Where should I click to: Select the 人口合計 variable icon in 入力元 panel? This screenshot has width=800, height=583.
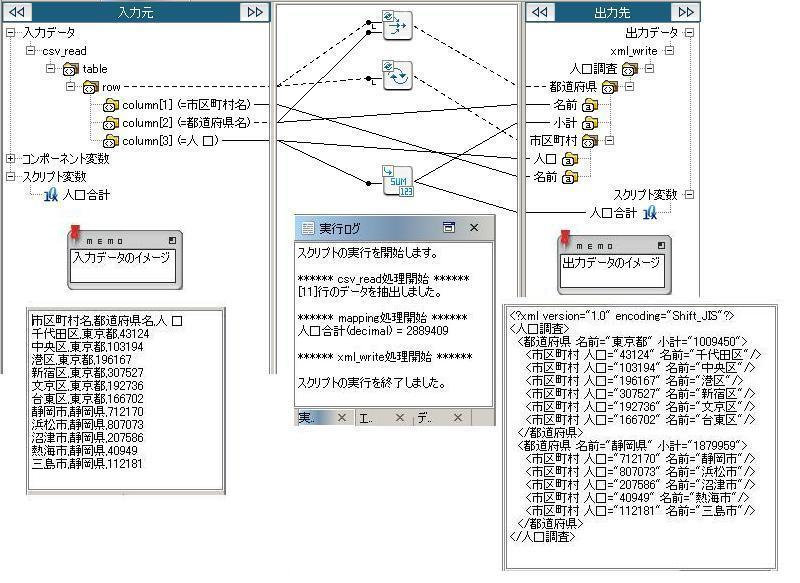(51, 195)
